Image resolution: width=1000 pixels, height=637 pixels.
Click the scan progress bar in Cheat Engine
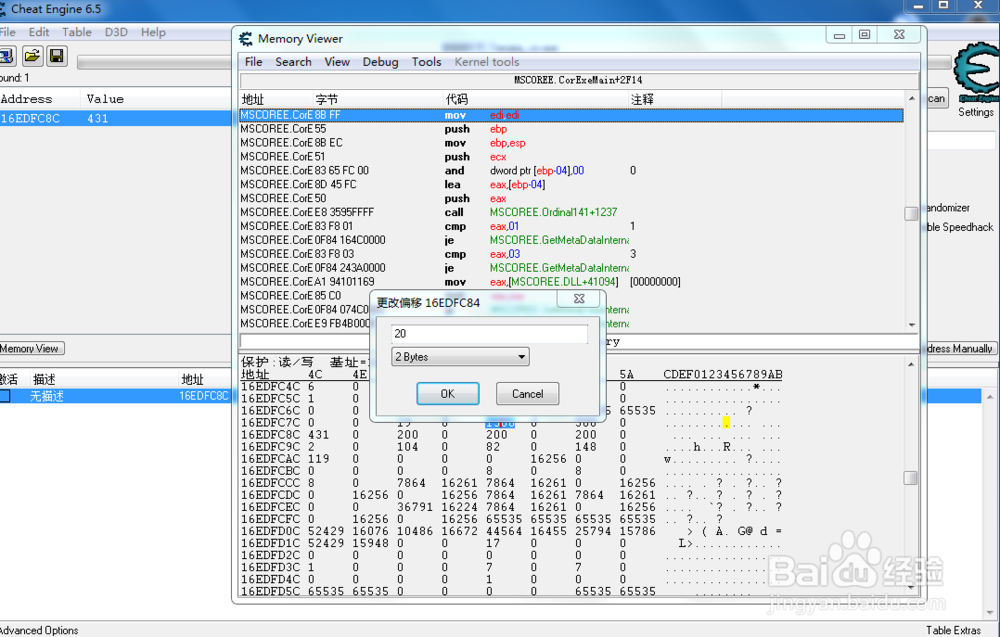click(x=154, y=62)
